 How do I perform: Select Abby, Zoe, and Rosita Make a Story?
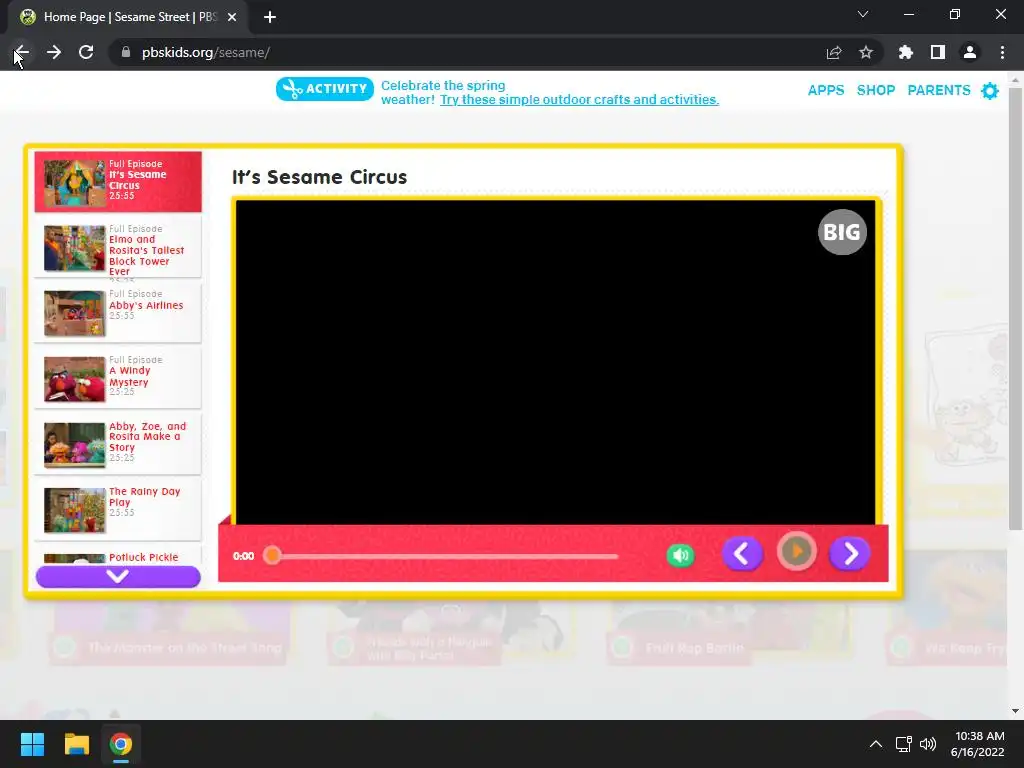coord(118,443)
